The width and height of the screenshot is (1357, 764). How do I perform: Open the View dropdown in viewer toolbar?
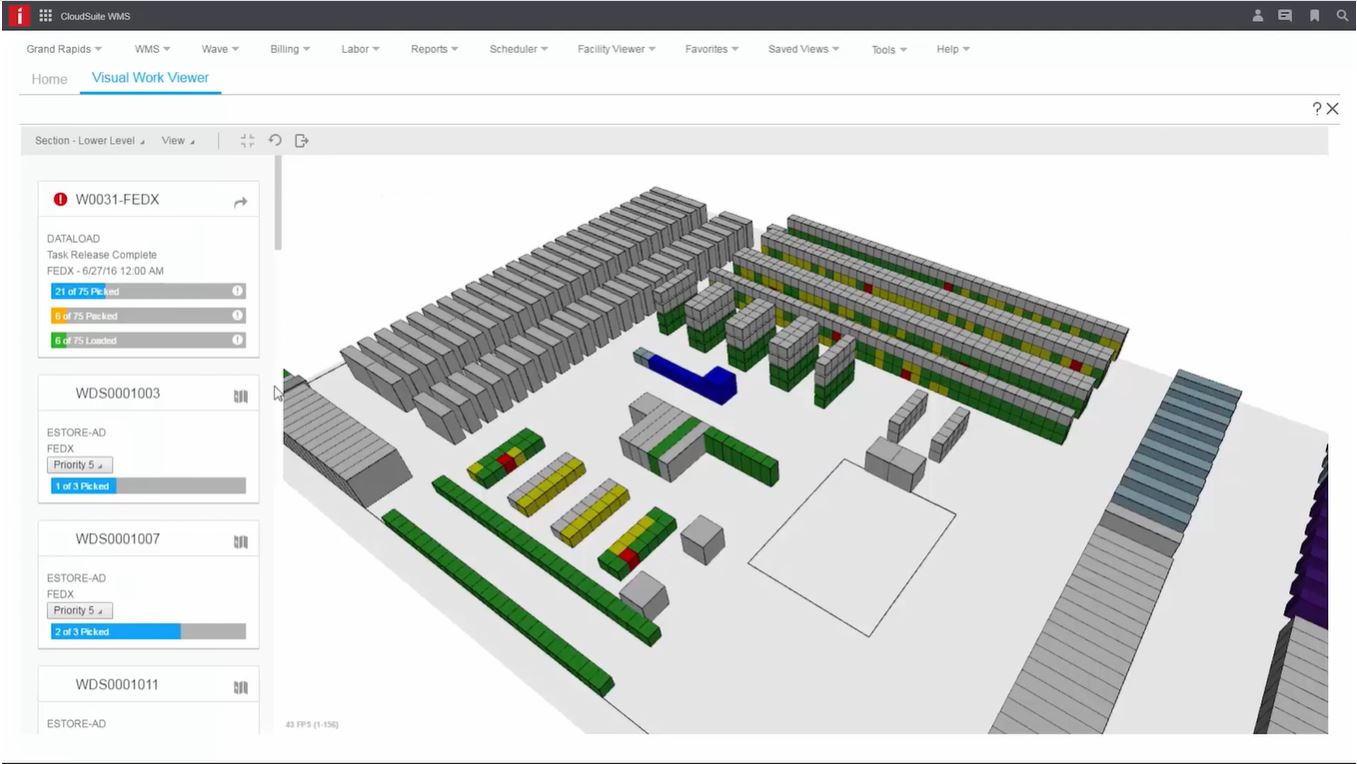[x=178, y=141]
